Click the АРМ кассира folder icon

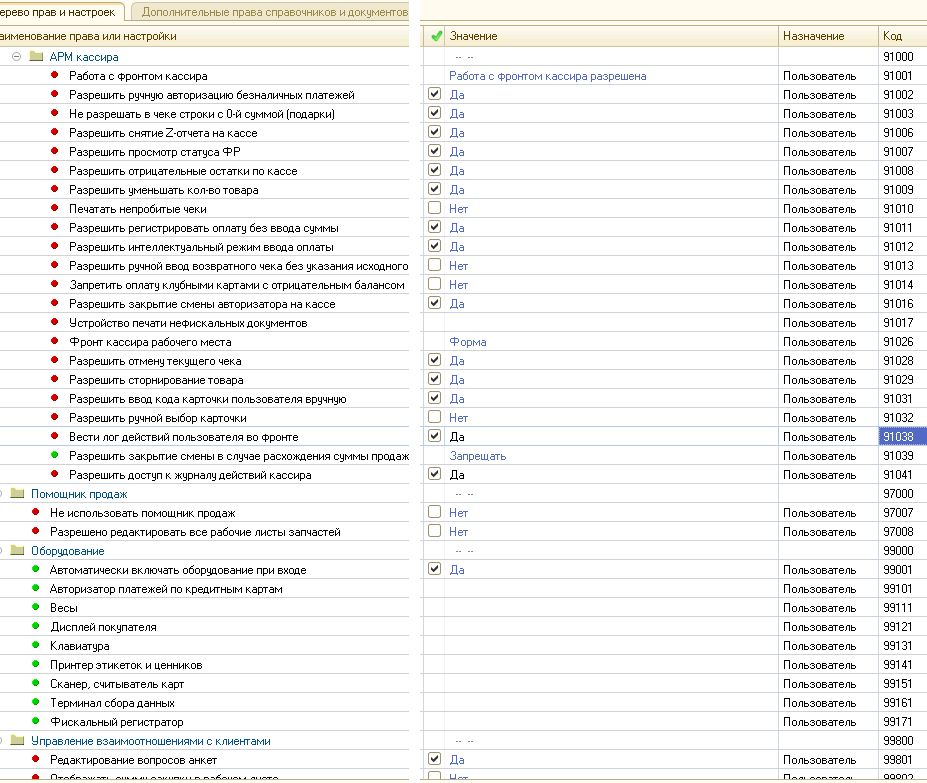coord(36,57)
